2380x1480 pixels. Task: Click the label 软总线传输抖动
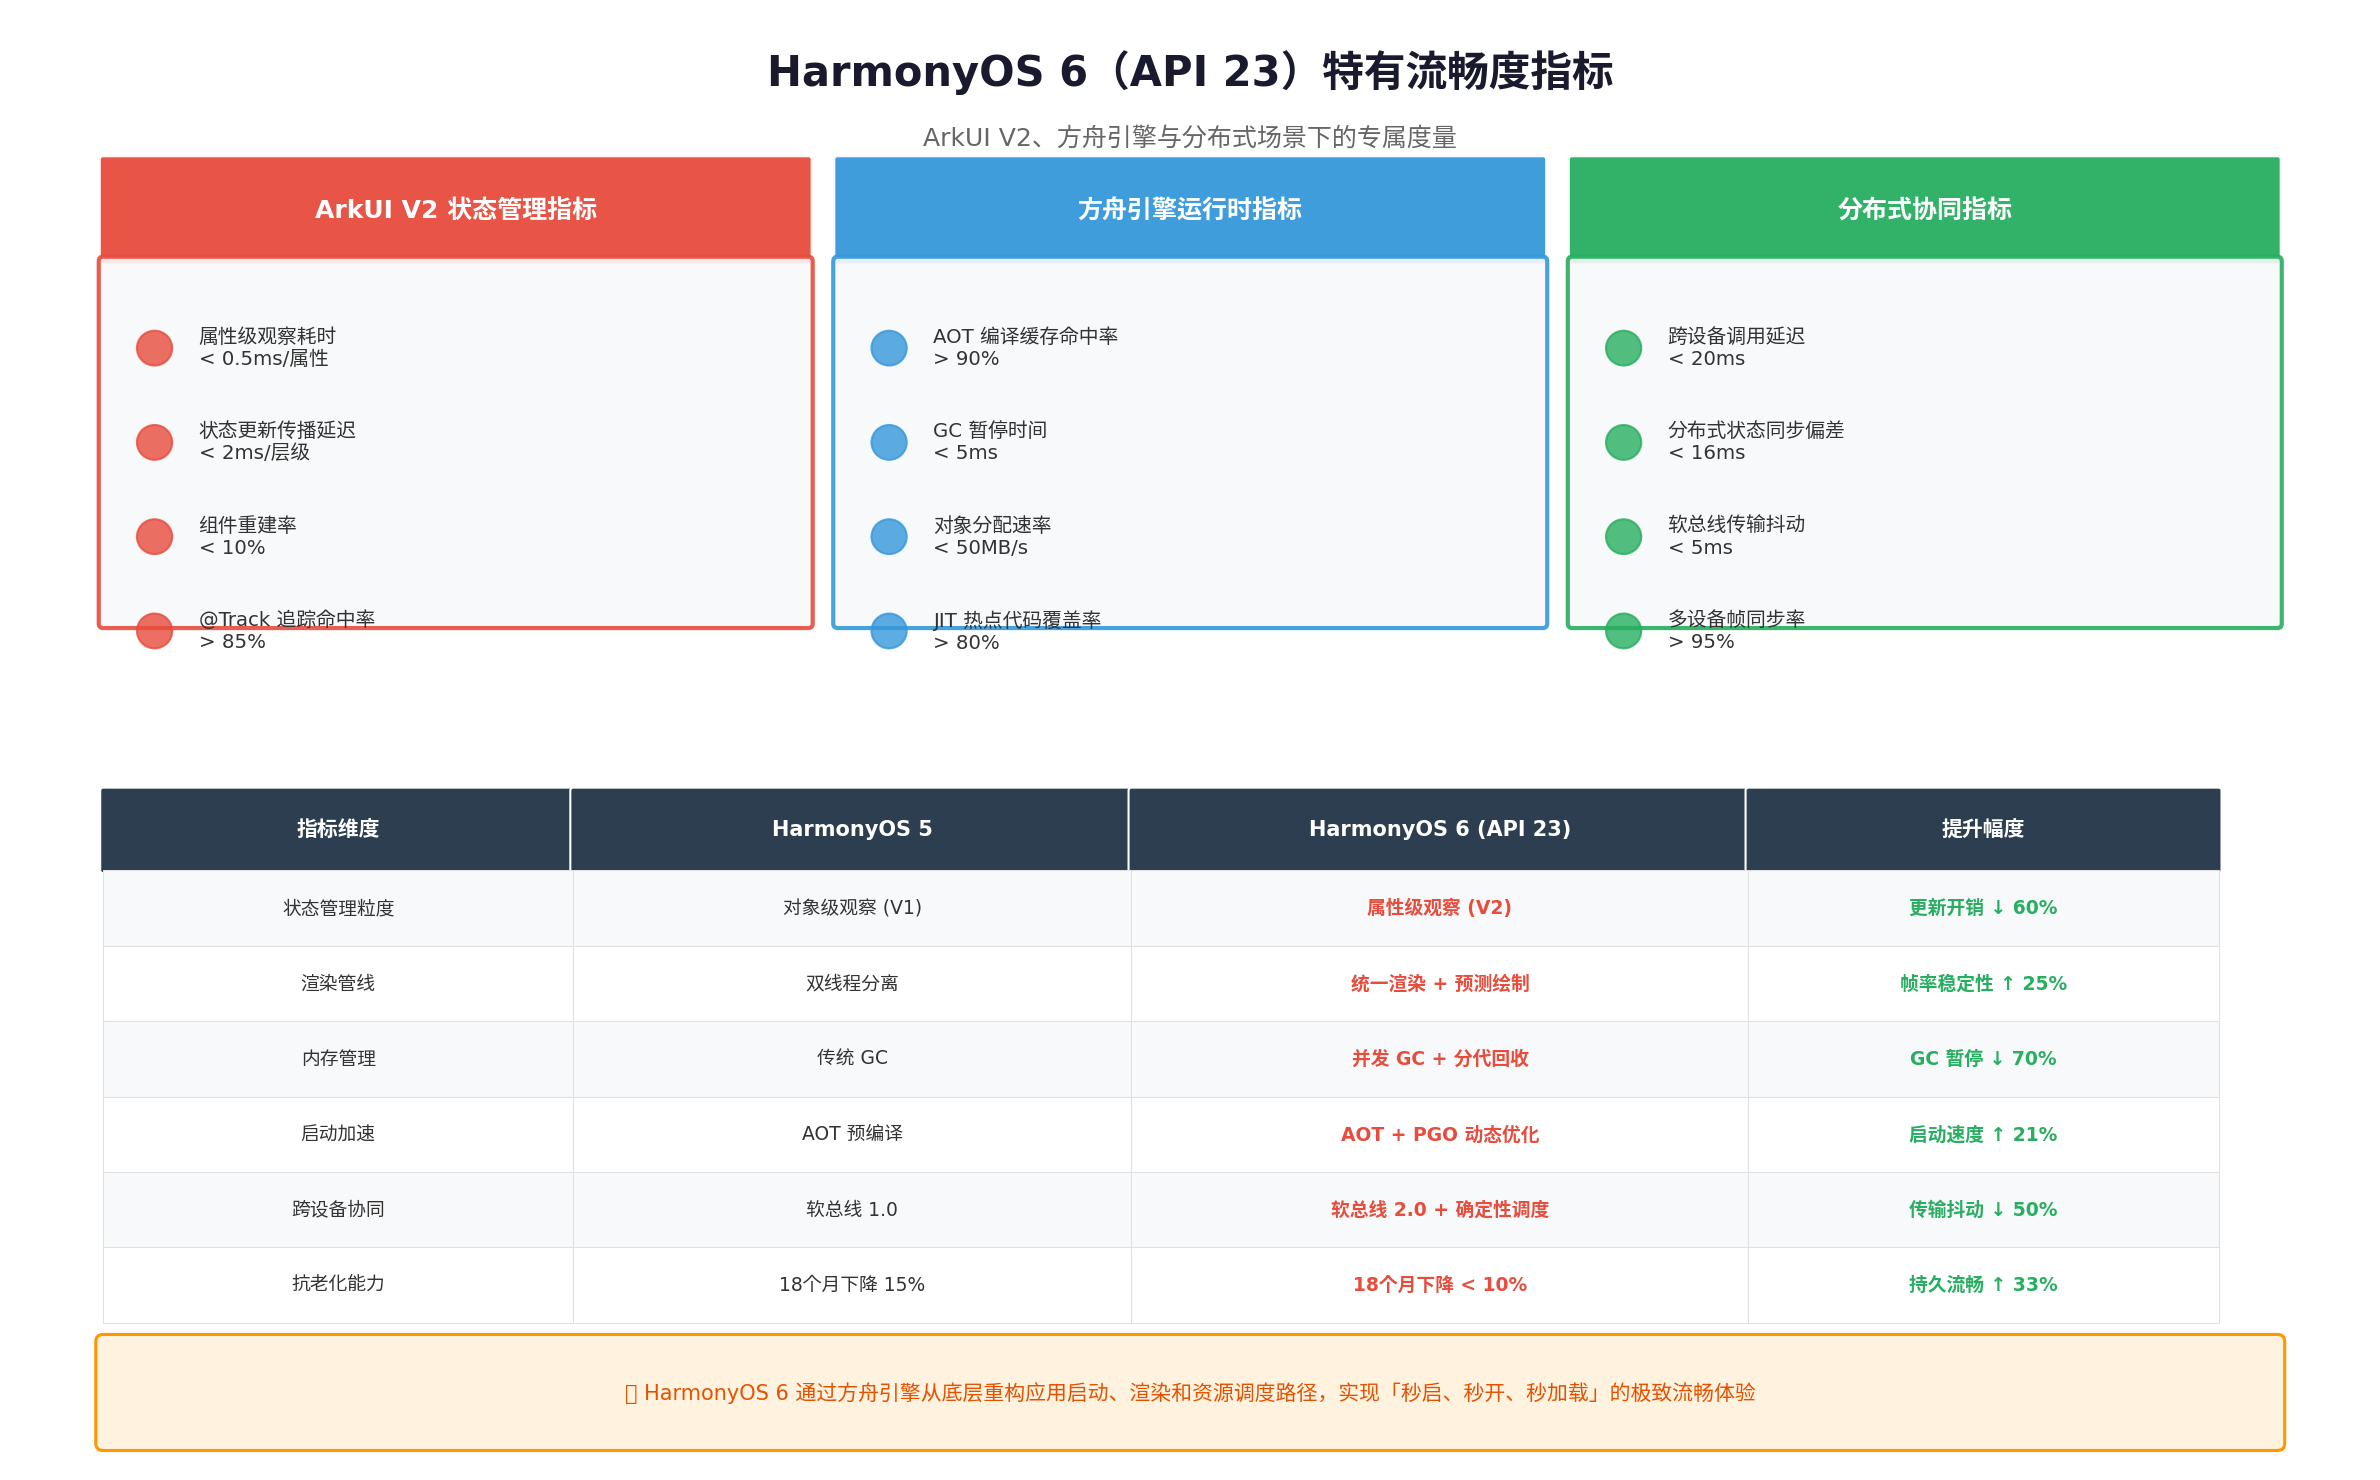pyautogui.click(x=1736, y=524)
